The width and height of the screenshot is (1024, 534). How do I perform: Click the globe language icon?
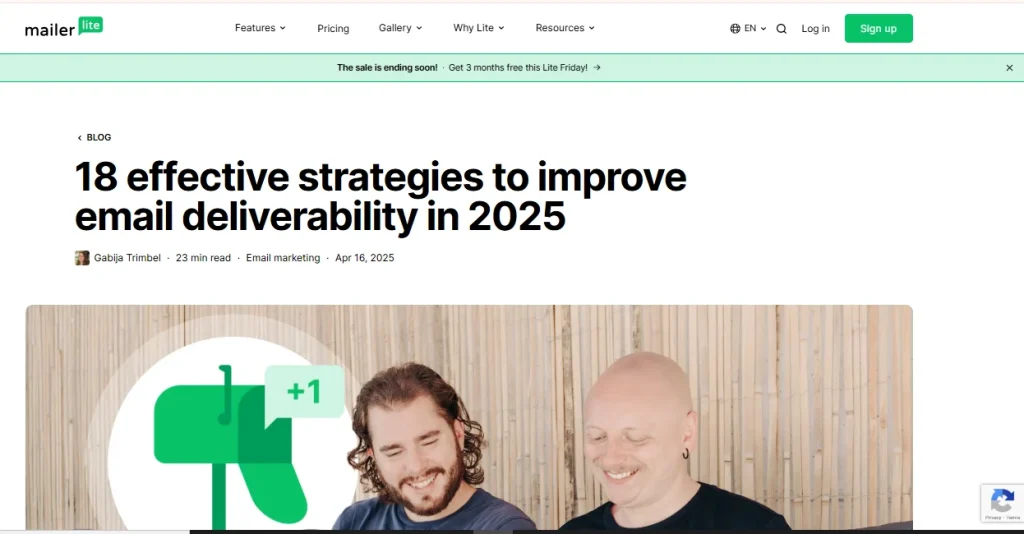point(735,28)
